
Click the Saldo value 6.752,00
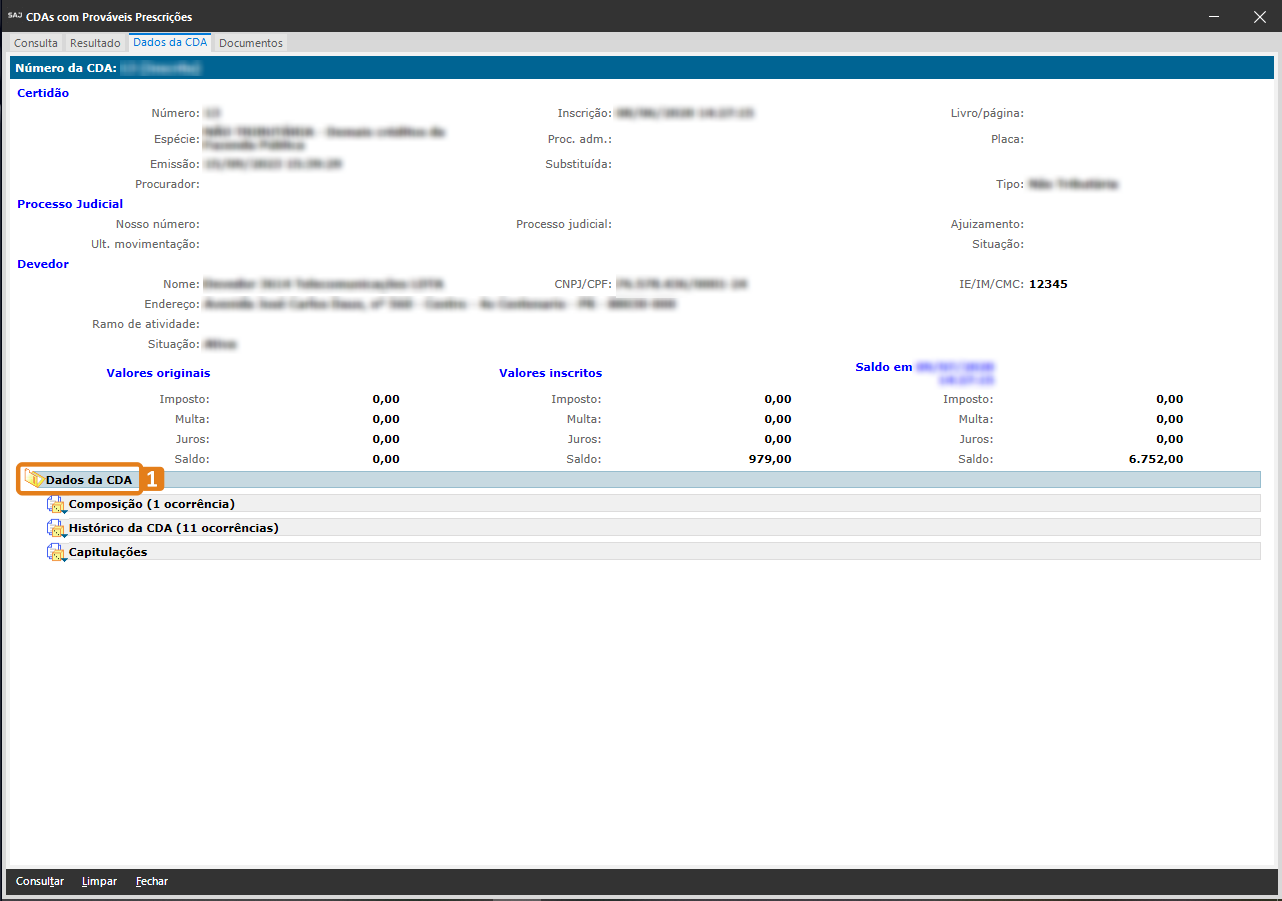click(1156, 459)
